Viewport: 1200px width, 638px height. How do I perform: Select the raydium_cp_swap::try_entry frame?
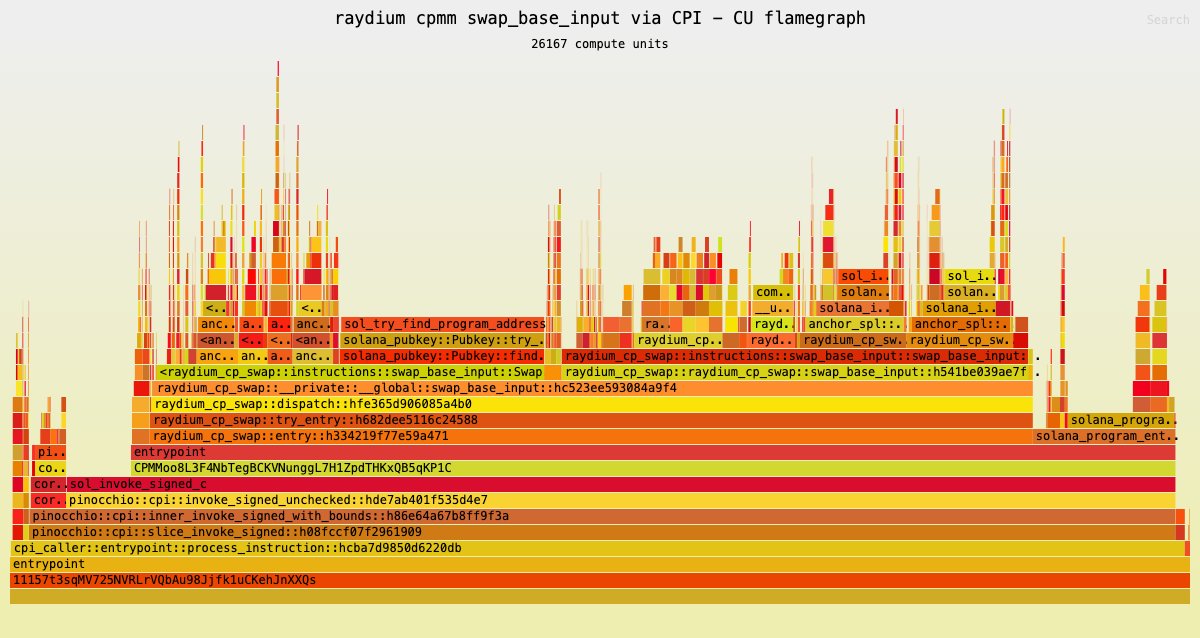click(x=591, y=420)
